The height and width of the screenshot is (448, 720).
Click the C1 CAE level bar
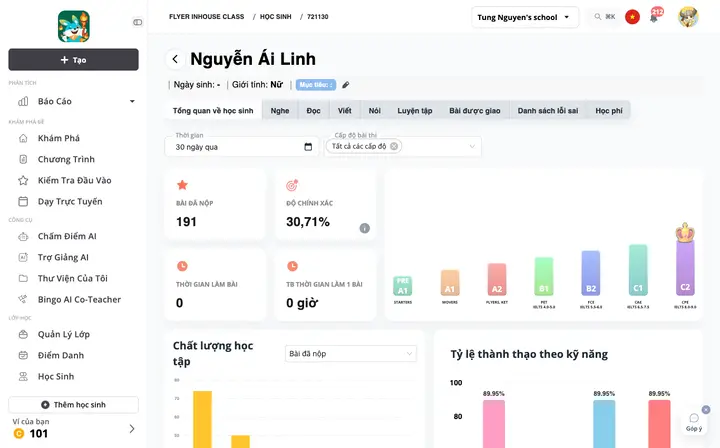coord(638,270)
